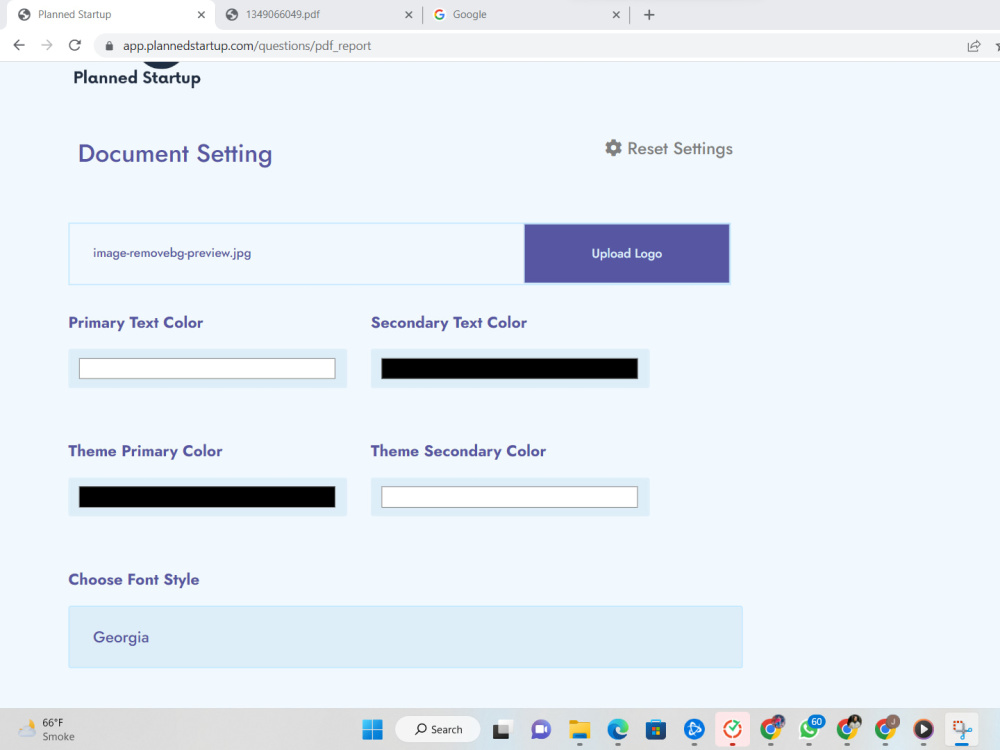The height and width of the screenshot is (750, 1000).
Task: Open the Chat video app in taskbar
Action: coord(541,729)
